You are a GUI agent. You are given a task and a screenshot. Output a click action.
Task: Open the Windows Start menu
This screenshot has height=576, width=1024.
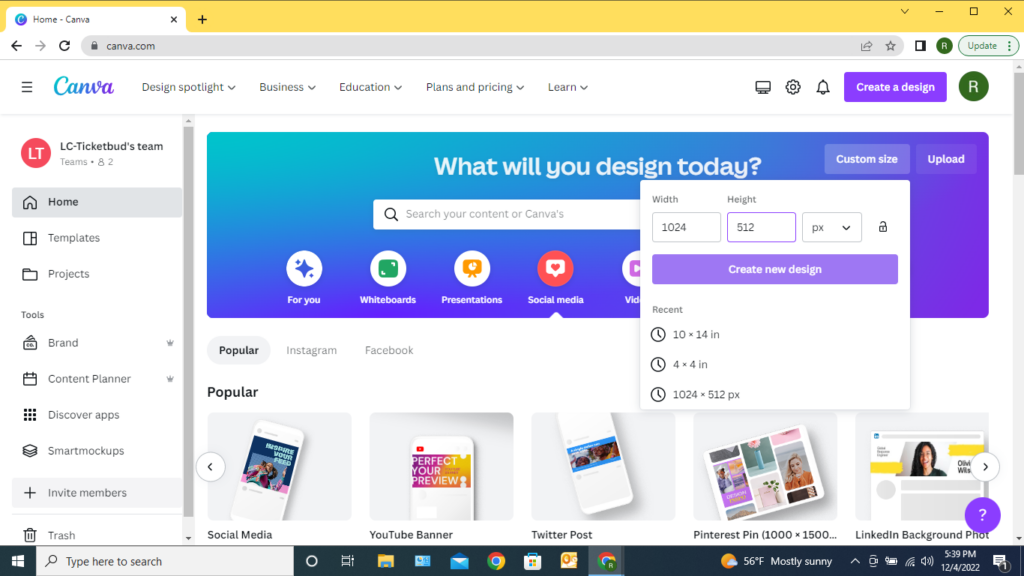pyautogui.click(x=18, y=561)
